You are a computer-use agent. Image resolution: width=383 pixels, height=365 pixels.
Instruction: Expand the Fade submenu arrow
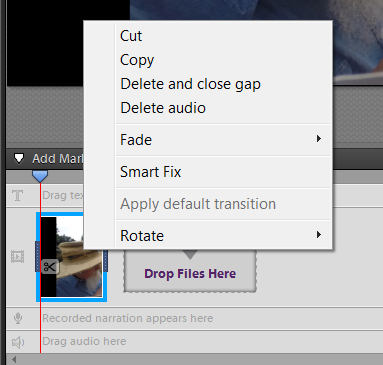point(319,139)
